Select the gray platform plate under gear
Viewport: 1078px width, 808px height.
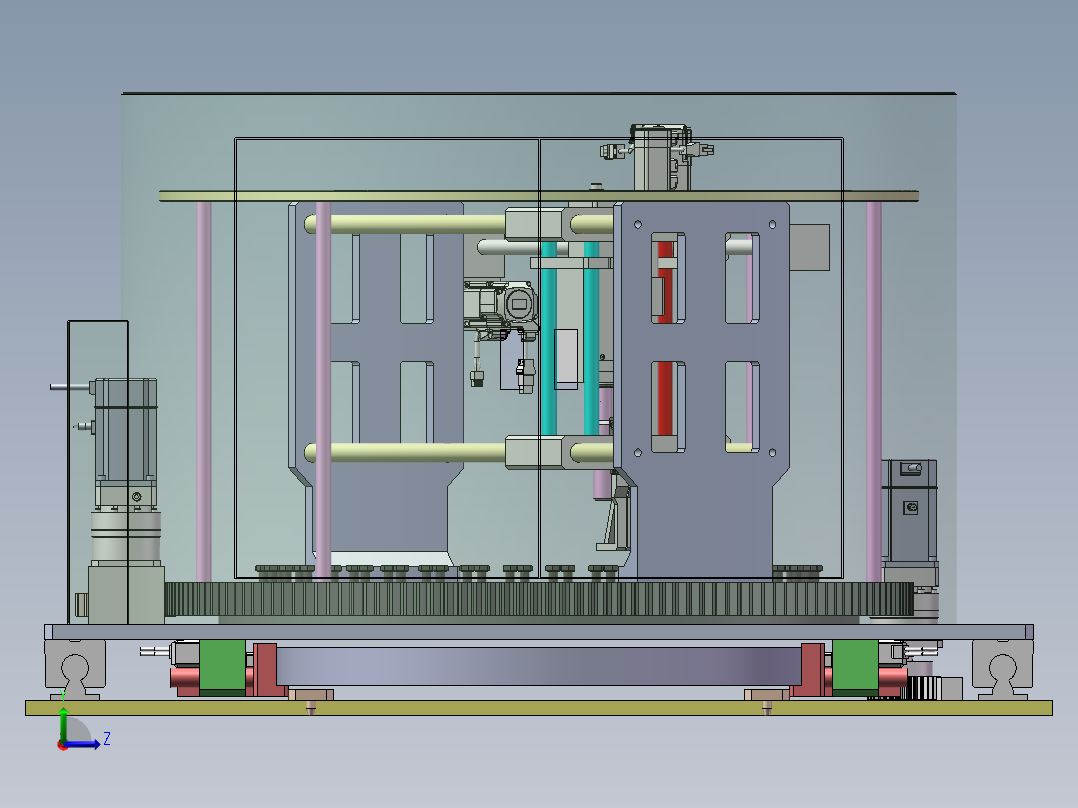[x=538, y=632]
